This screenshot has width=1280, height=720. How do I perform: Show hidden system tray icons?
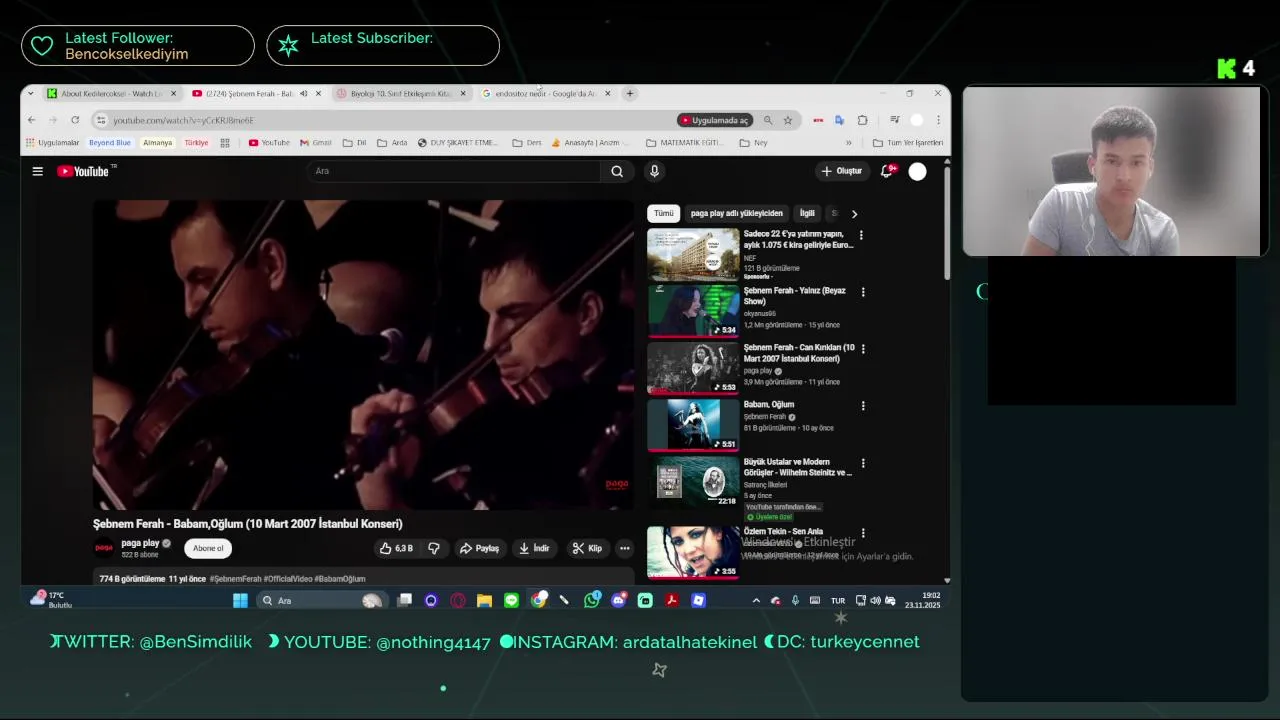(x=756, y=600)
